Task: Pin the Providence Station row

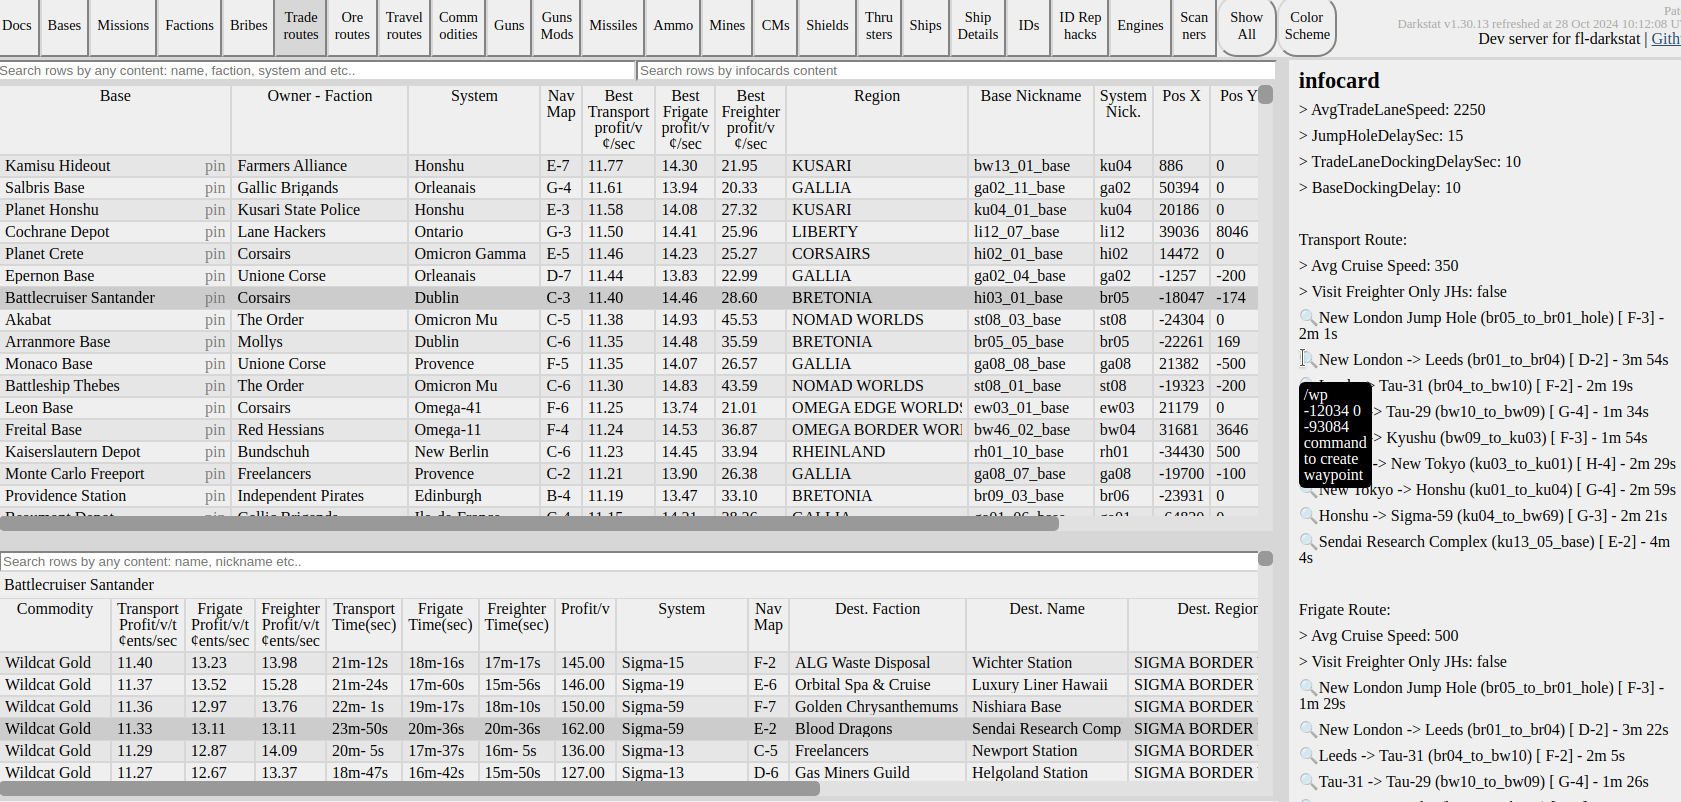Action: coord(215,496)
